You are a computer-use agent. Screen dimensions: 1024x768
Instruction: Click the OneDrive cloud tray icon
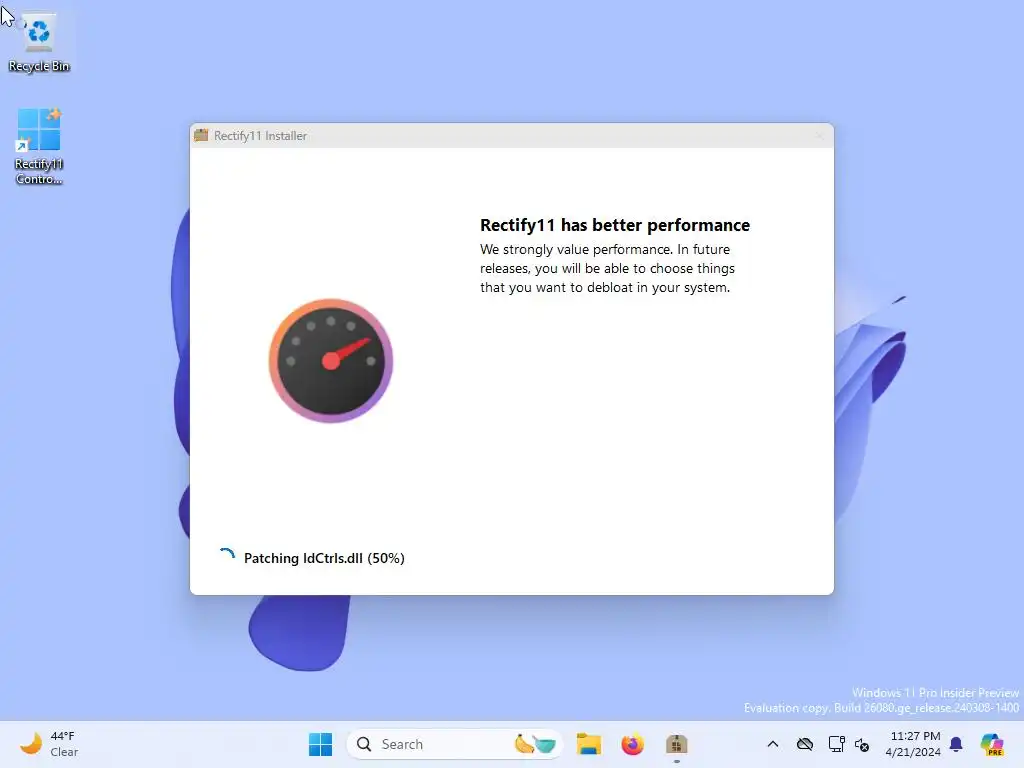[x=805, y=744]
